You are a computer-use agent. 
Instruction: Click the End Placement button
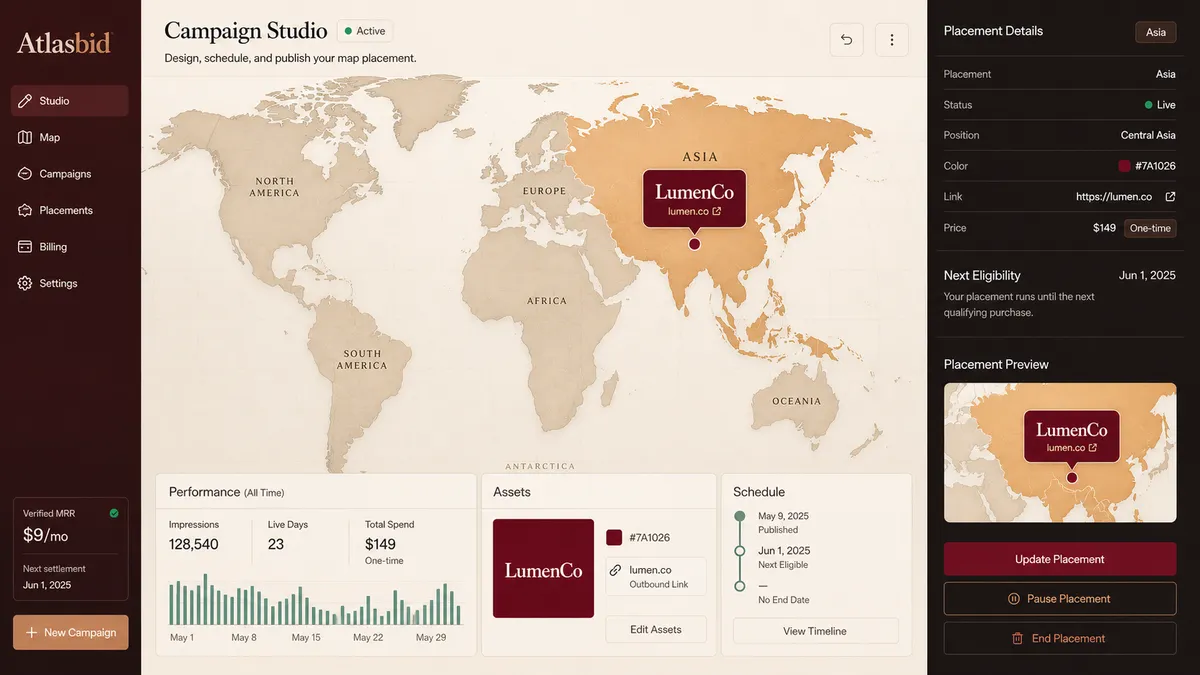(1060, 638)
